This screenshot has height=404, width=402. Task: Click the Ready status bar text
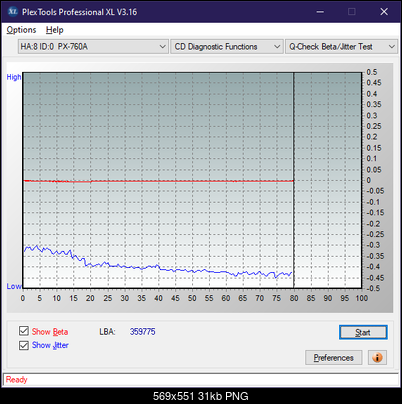coord(16,380)
